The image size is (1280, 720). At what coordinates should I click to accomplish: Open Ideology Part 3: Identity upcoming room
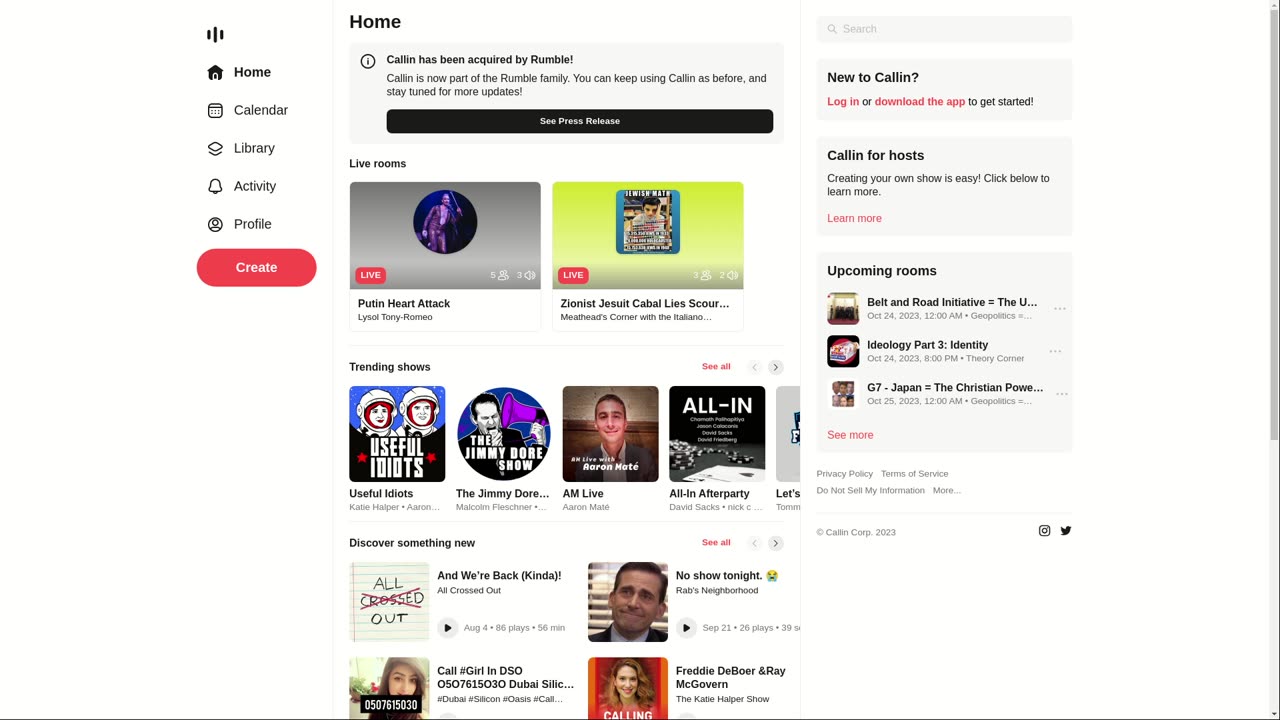tap(927, 345)
